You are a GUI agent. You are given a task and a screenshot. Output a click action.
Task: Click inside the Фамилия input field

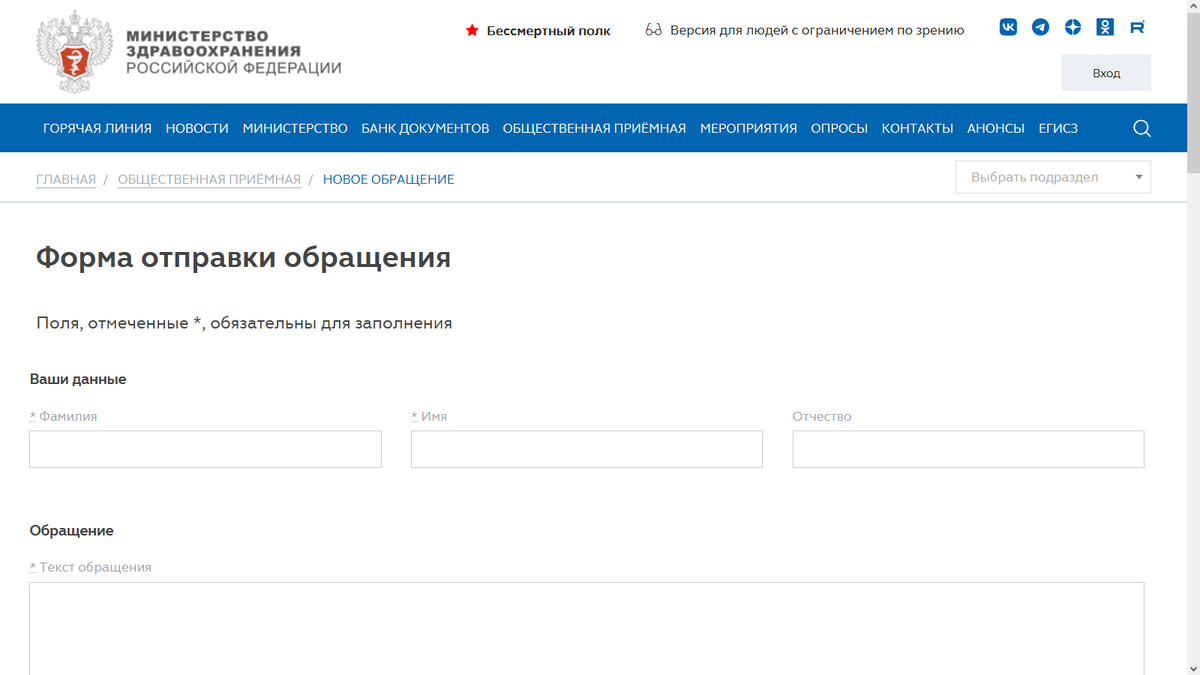[205, 448]
